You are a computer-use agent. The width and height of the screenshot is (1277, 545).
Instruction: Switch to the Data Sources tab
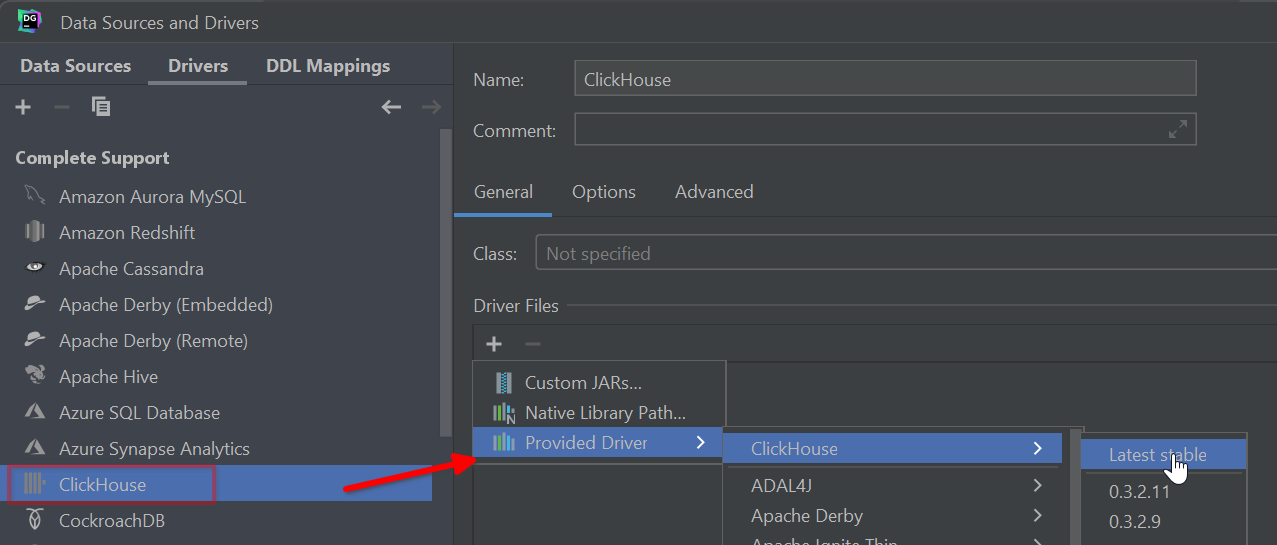click(76, 66)
